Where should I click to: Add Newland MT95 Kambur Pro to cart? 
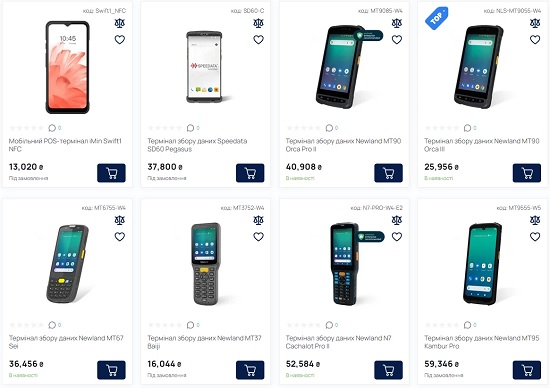527,370
